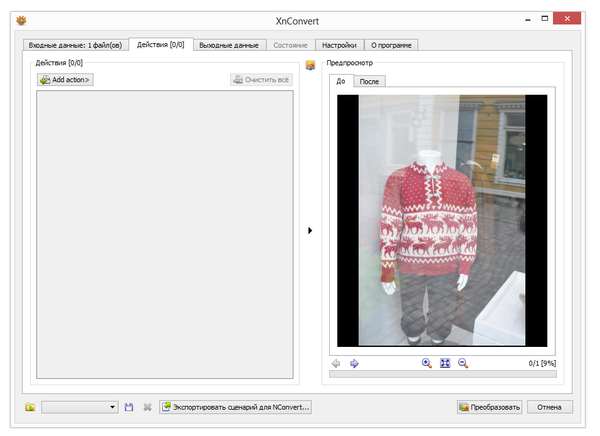
Task: Open the О программе tab
Action: coord(391,45)
